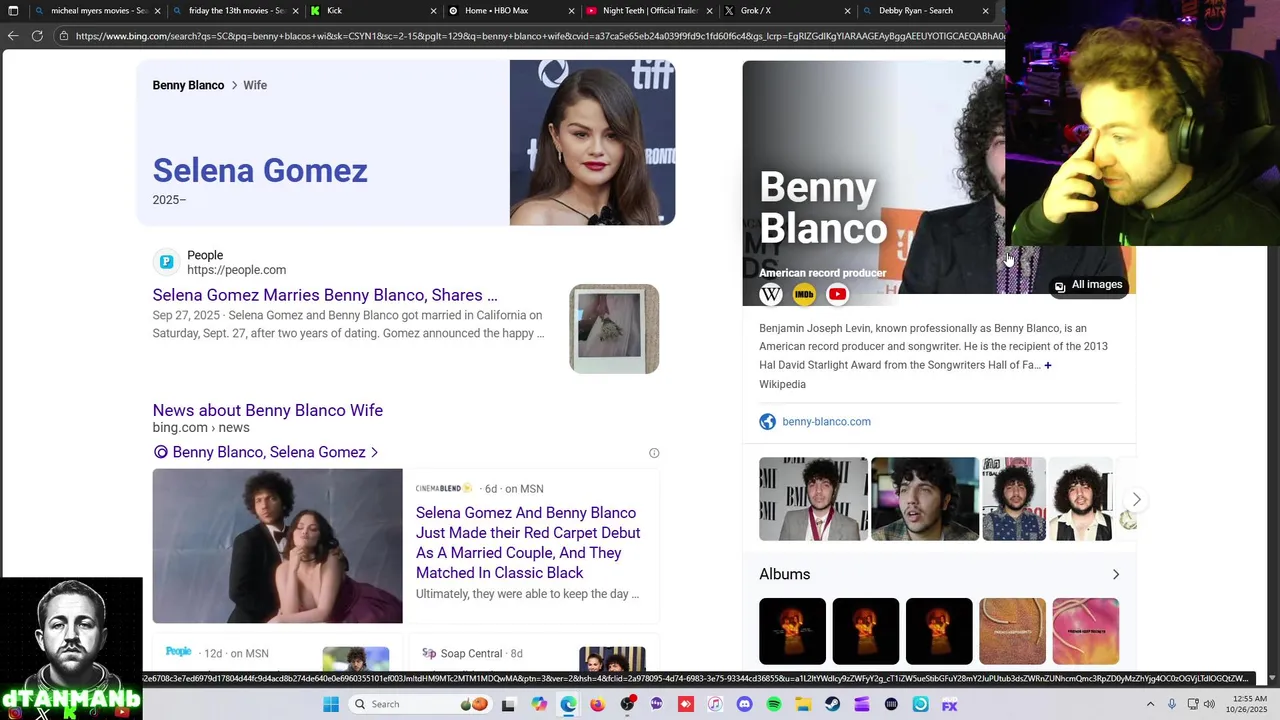Launch Spotify from the taskbar
1280x720 pixels.
[774, 704]
